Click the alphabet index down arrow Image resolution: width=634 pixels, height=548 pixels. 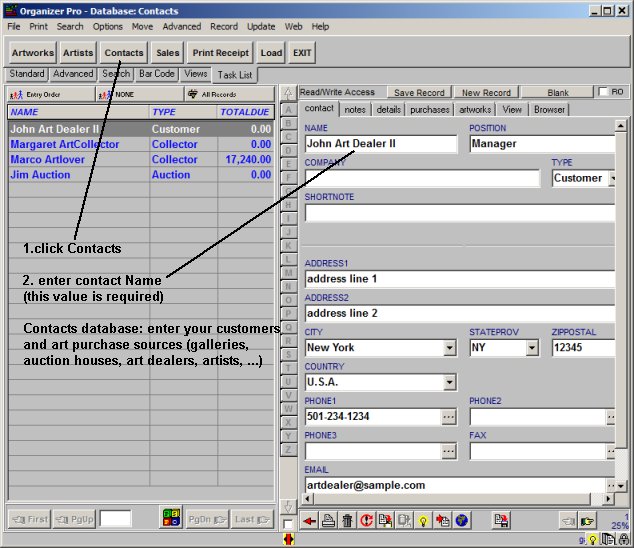pyautogui.click(x=288, y=507)
